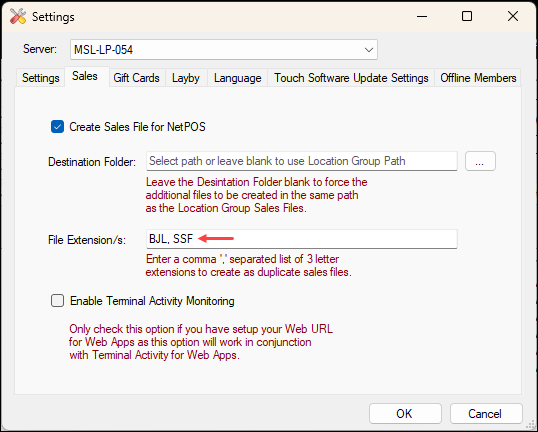Open the Layby tab
This screenshot has width=538, height=432.
[x=186, y=78]
